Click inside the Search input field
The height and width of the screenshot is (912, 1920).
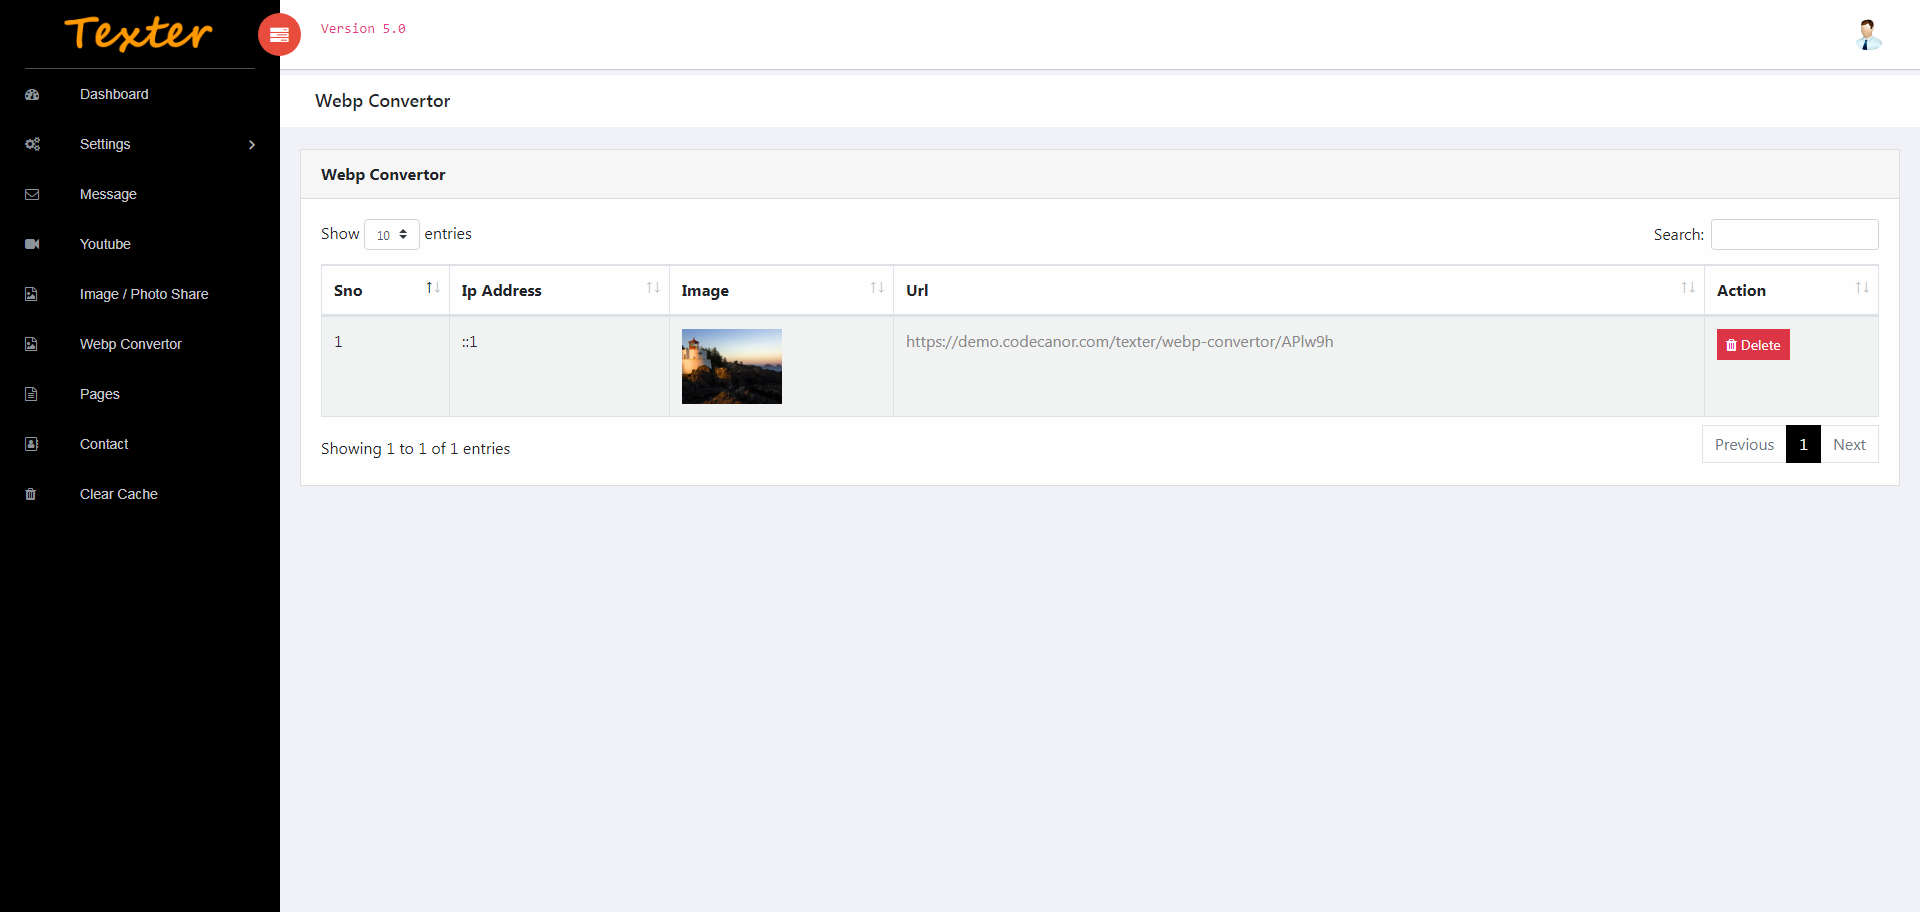1794,235
